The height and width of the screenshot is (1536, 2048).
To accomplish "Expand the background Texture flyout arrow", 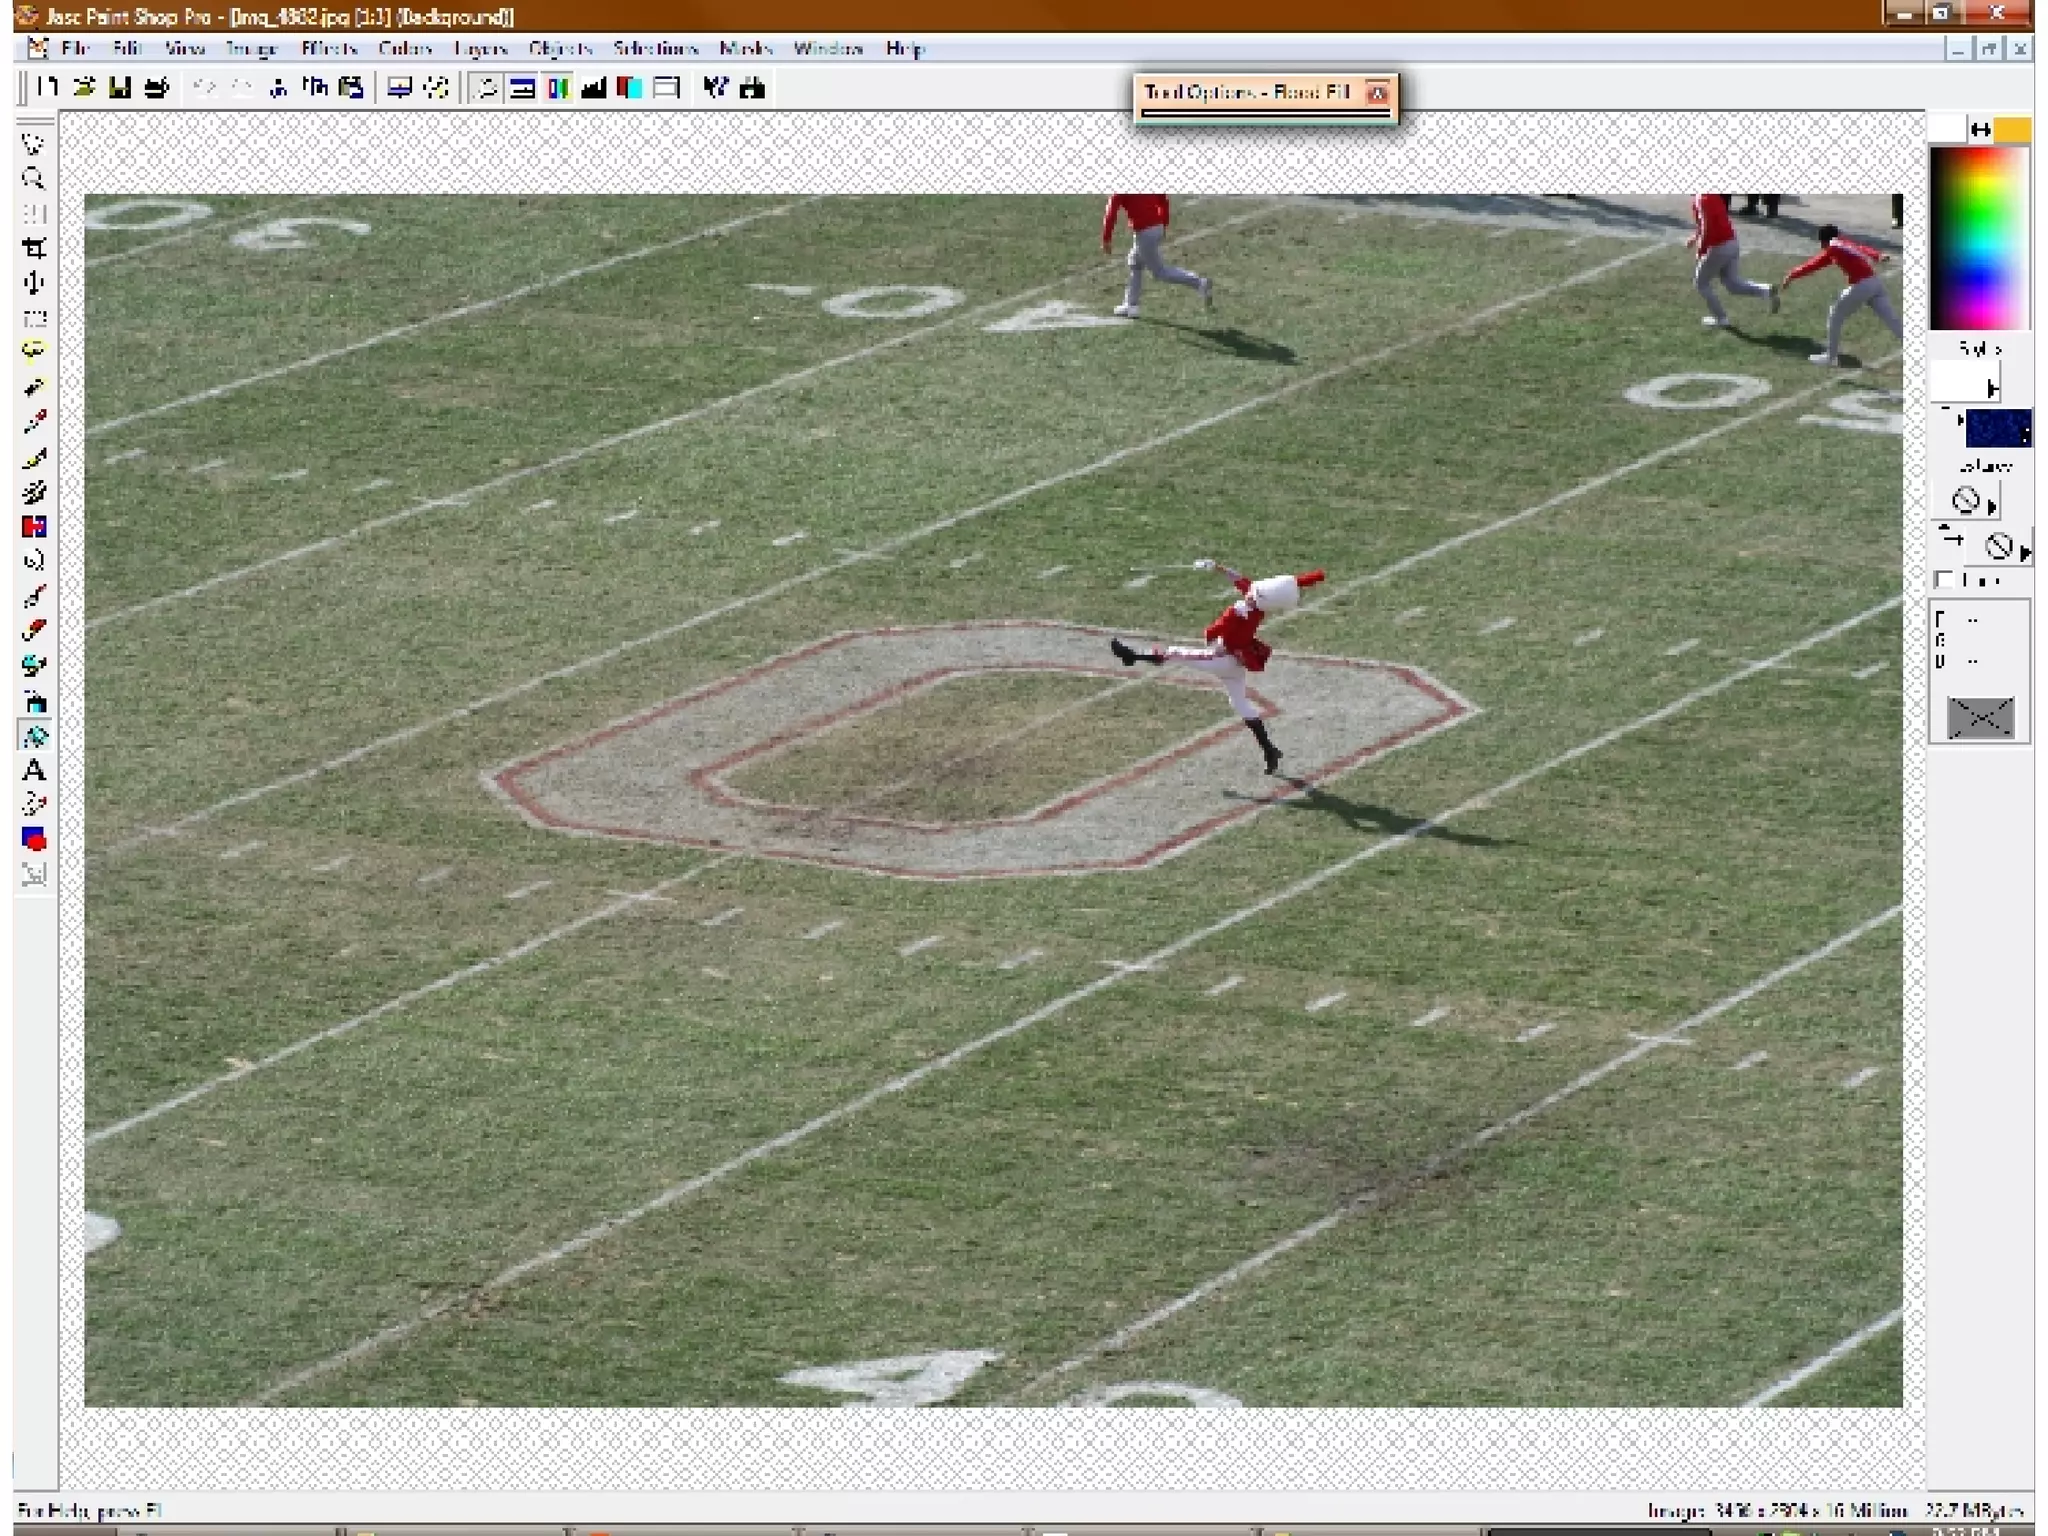I will tap(2024, 552).
